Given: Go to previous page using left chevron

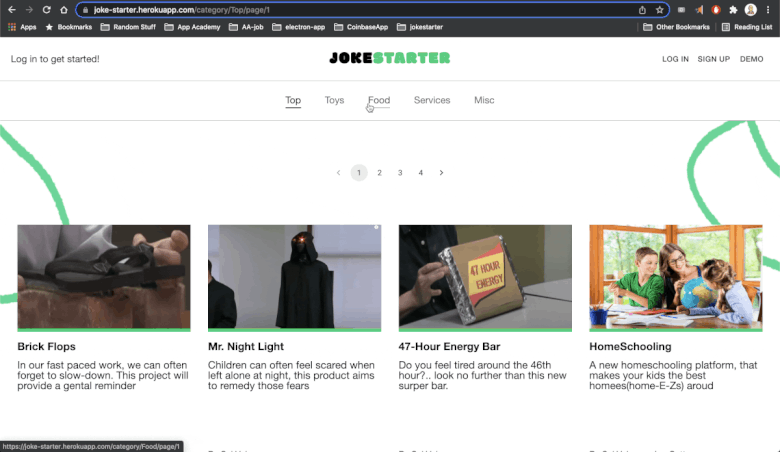Looking at the screenshot, I should coord(338,173).
